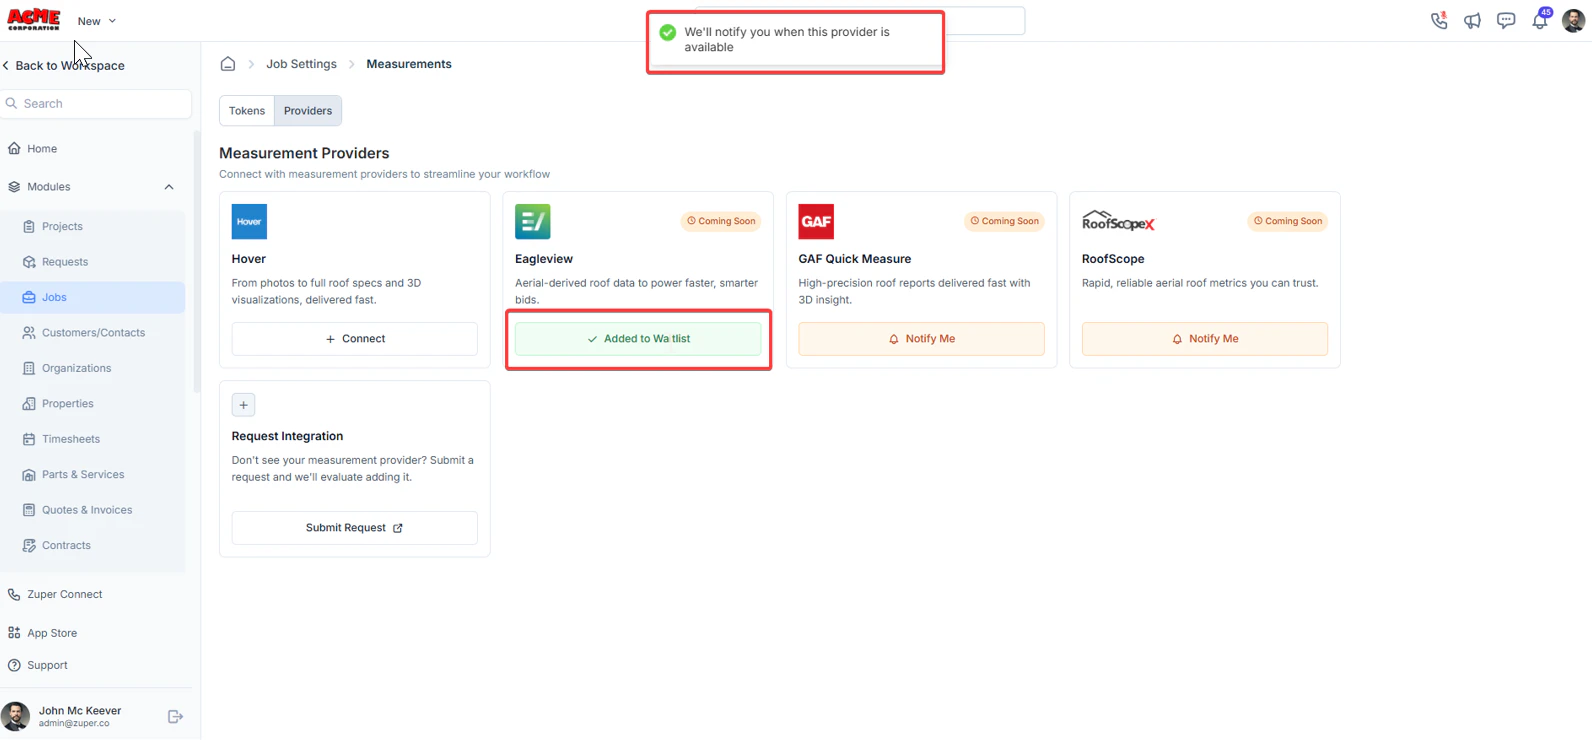
Task: Click Added to Waitlist button
Action: 638,339
